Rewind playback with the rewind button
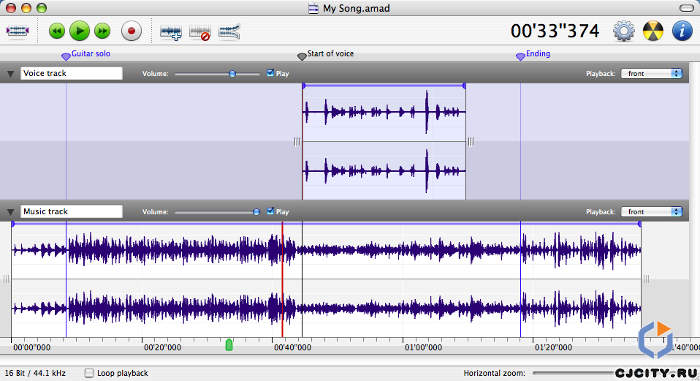The height and width of the screenshot is (381, 700). 57,31
